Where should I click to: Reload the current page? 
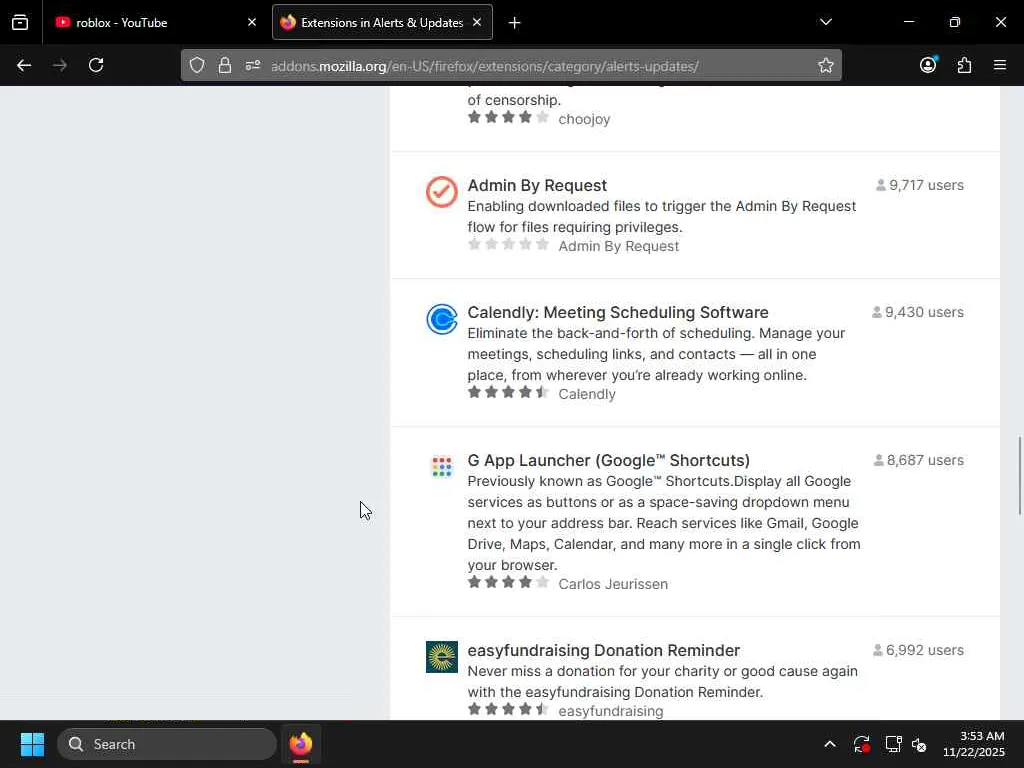coord(96,65)
